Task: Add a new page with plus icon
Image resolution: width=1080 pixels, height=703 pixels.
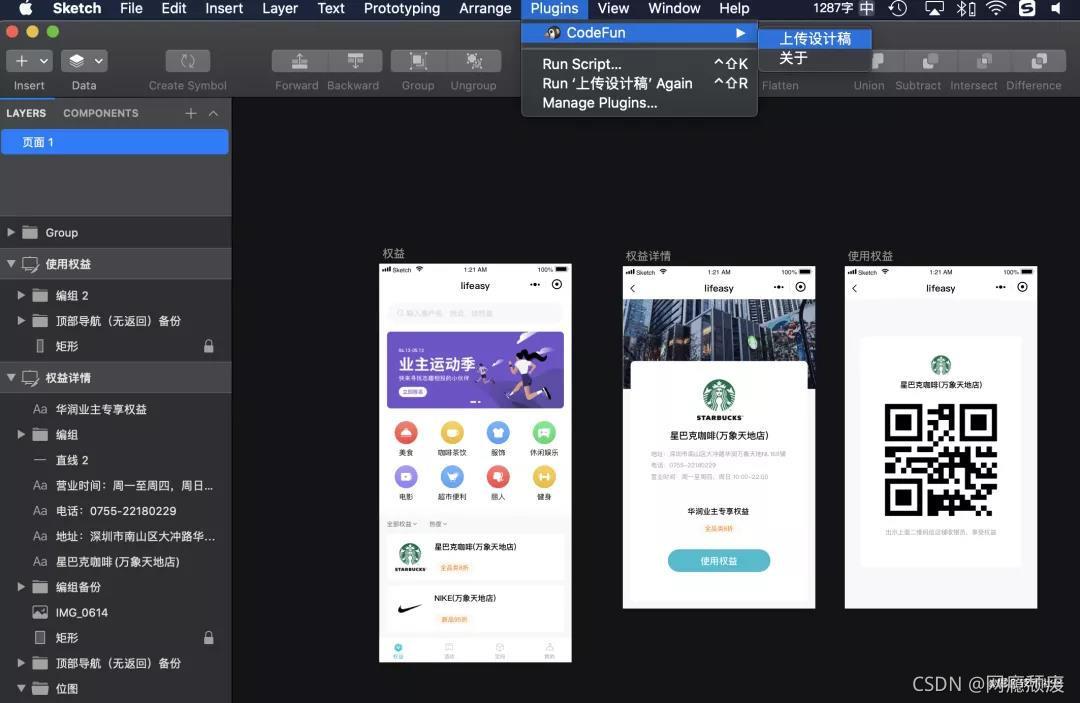Action: 191,113
